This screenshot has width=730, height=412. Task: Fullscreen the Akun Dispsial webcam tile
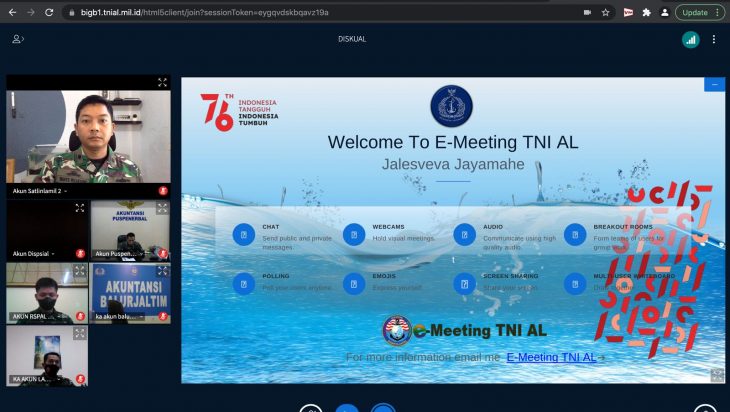79,208
